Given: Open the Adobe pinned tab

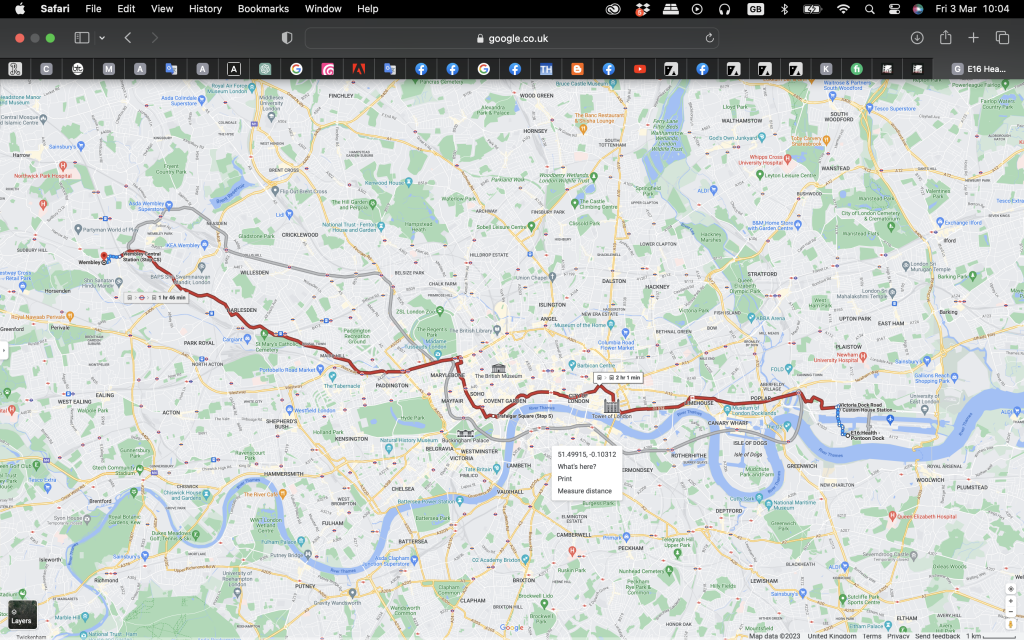Looking at the screenshot, I should (359, 69).
